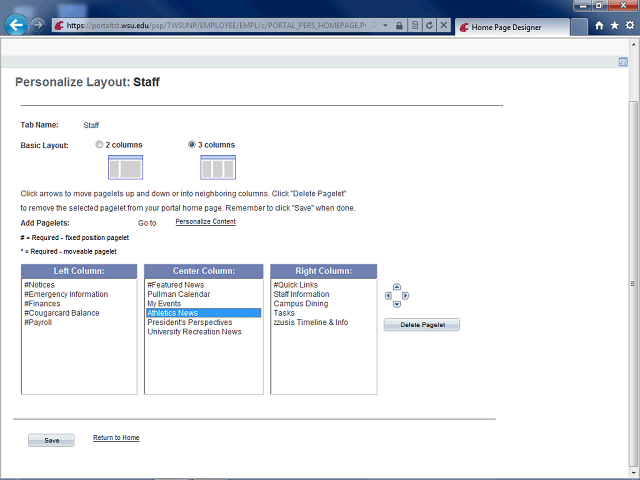The image size is (640, 480).
Task: Select #Cougarcard Balance in the Left Column list
Action: (61, 313)
